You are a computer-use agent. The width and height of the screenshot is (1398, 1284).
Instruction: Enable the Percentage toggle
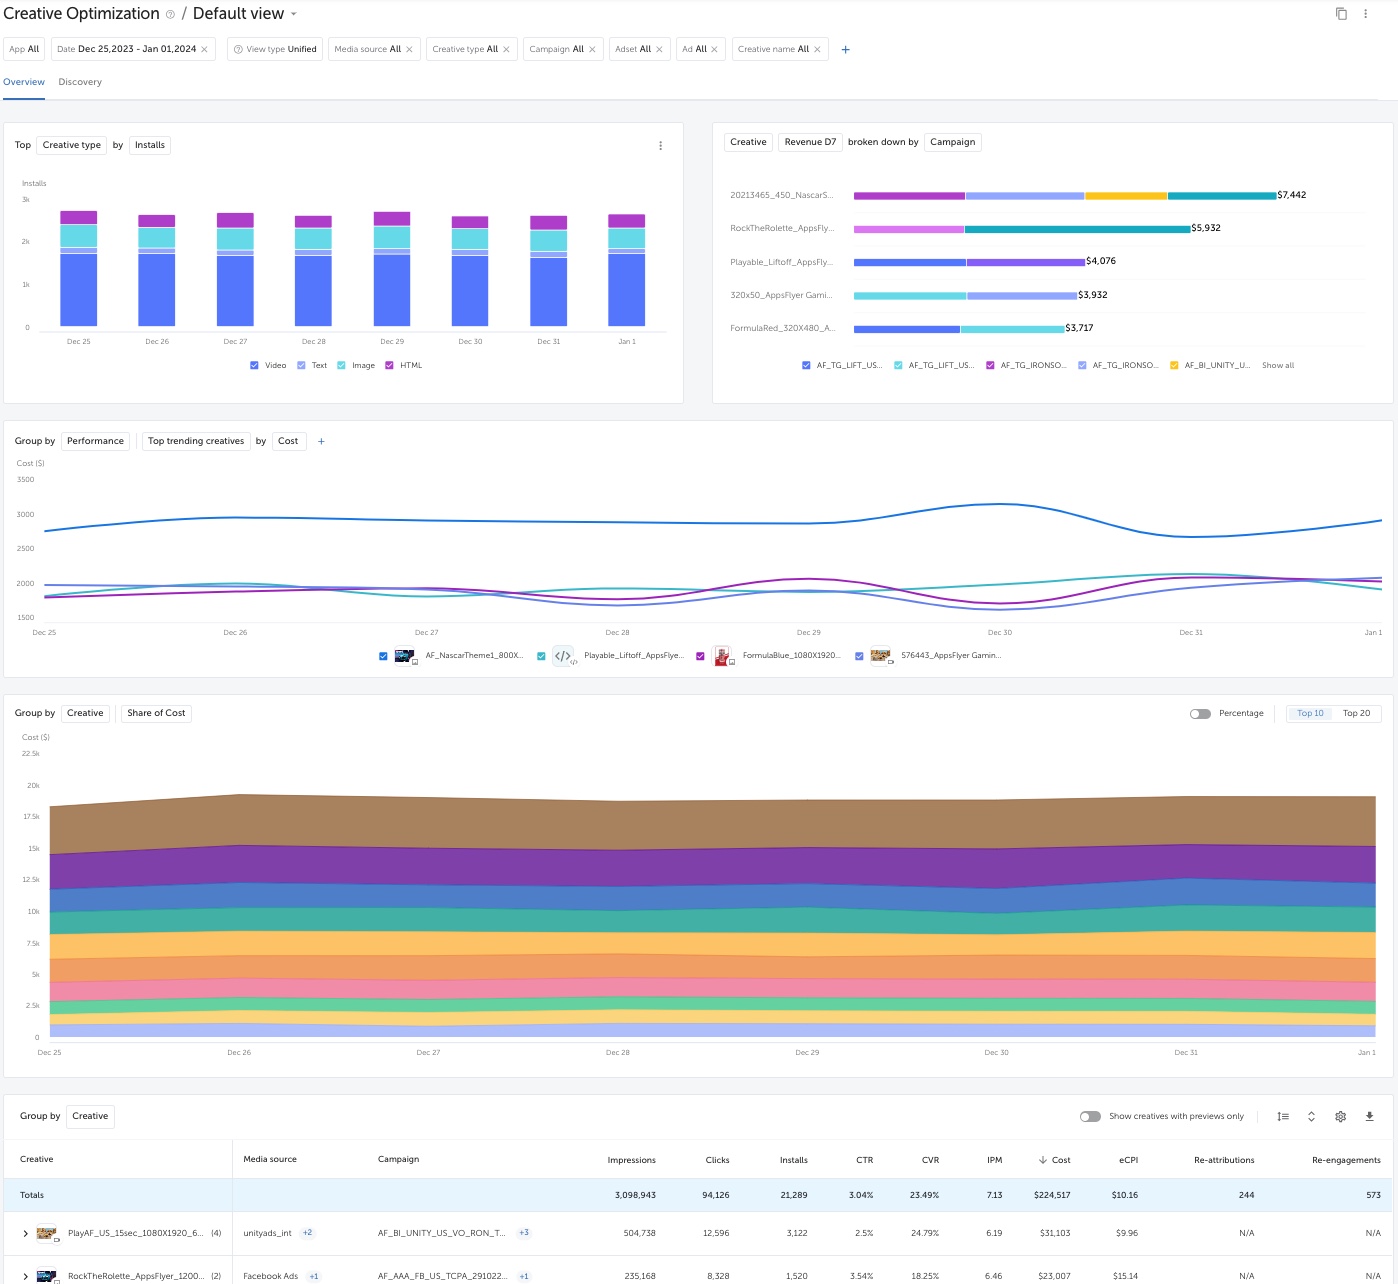coord(1200,714)
